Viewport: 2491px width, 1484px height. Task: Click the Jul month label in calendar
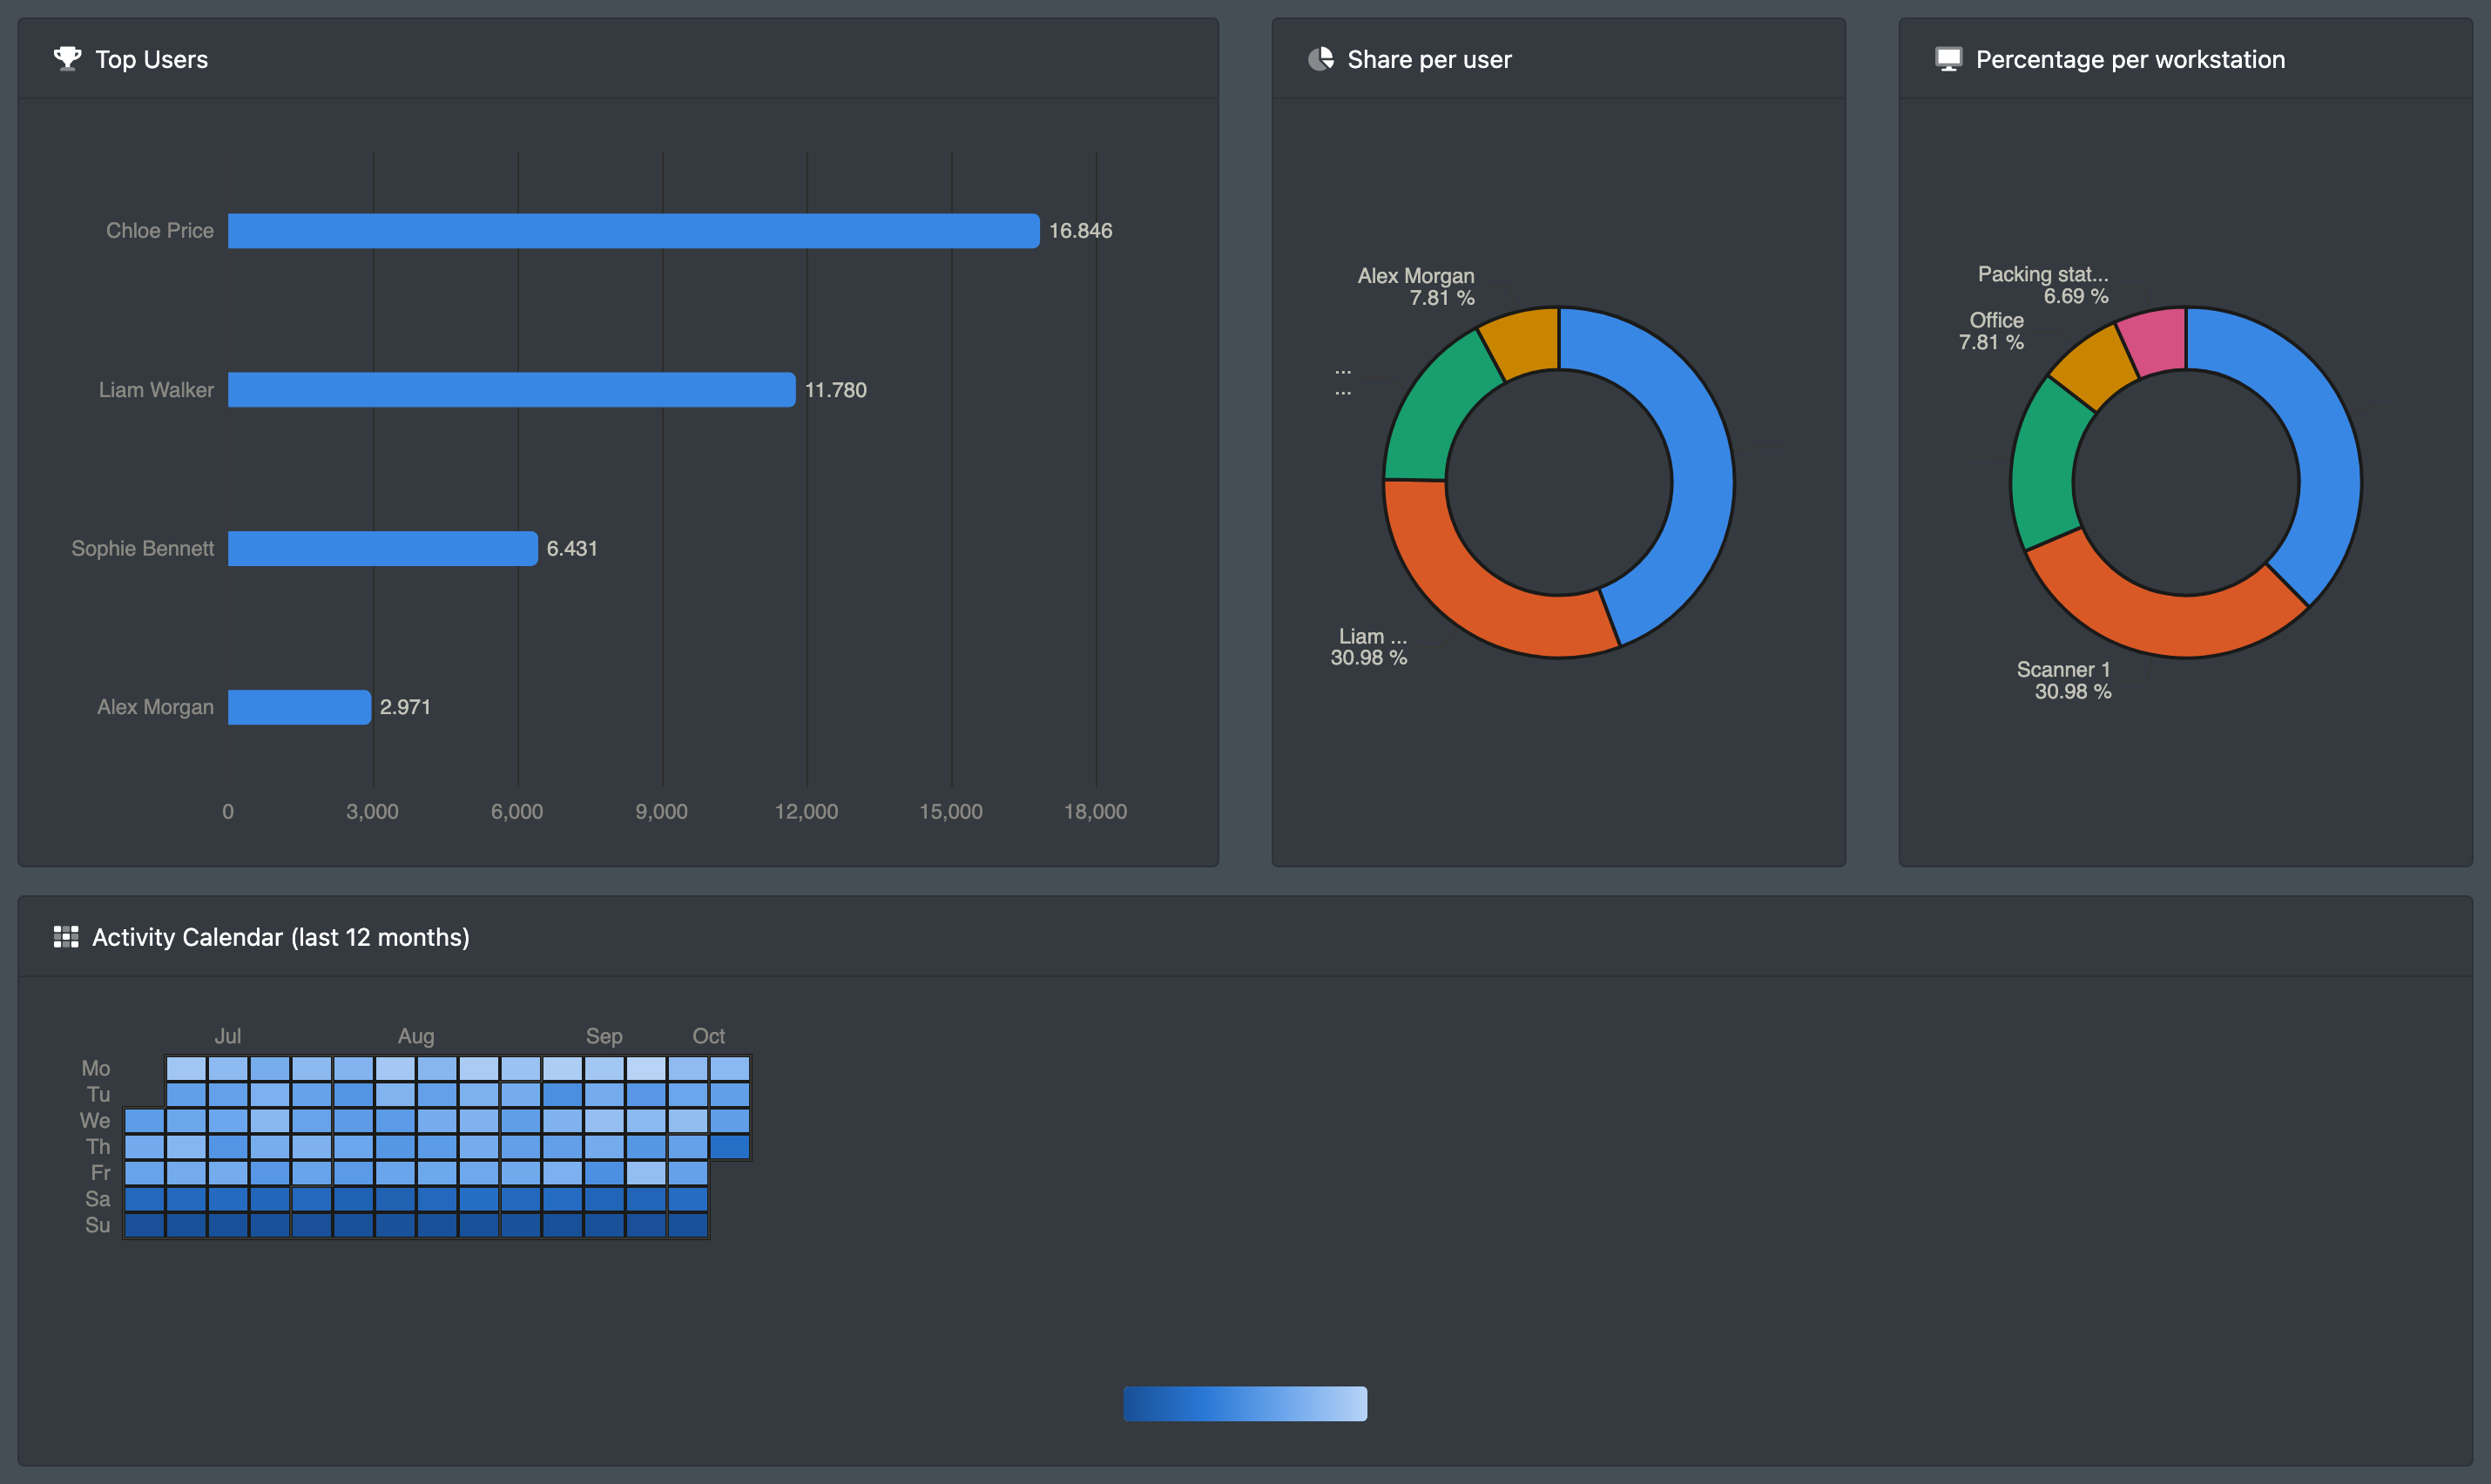(x=227, y=1036)
